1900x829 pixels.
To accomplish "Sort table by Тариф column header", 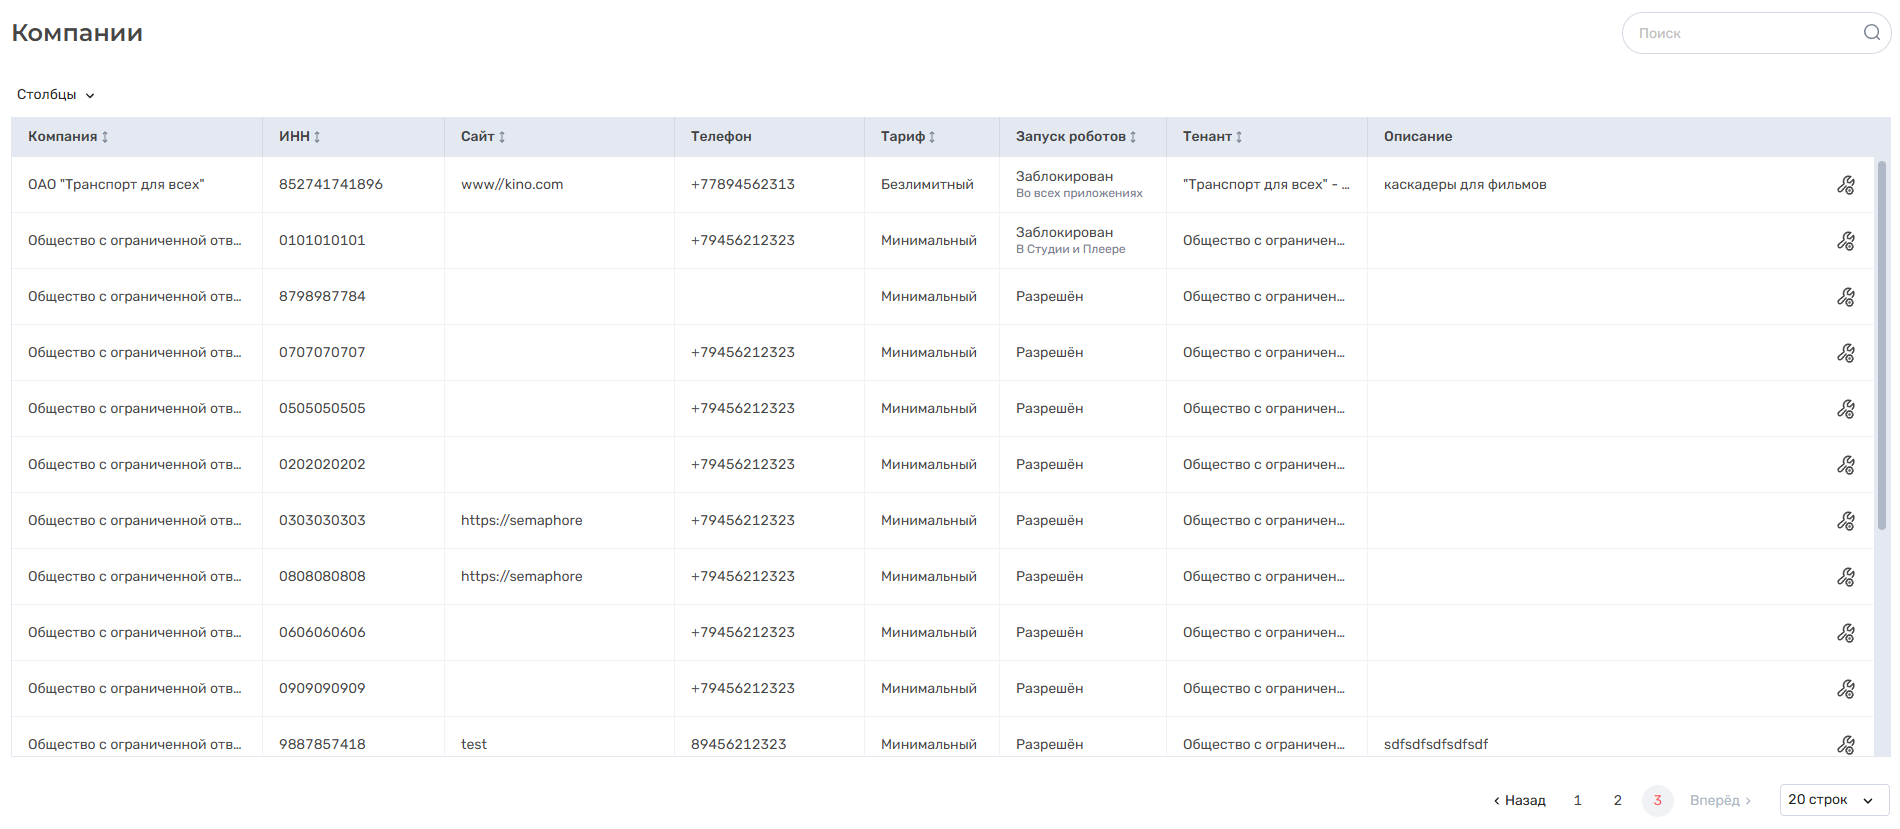I will 932,137.
